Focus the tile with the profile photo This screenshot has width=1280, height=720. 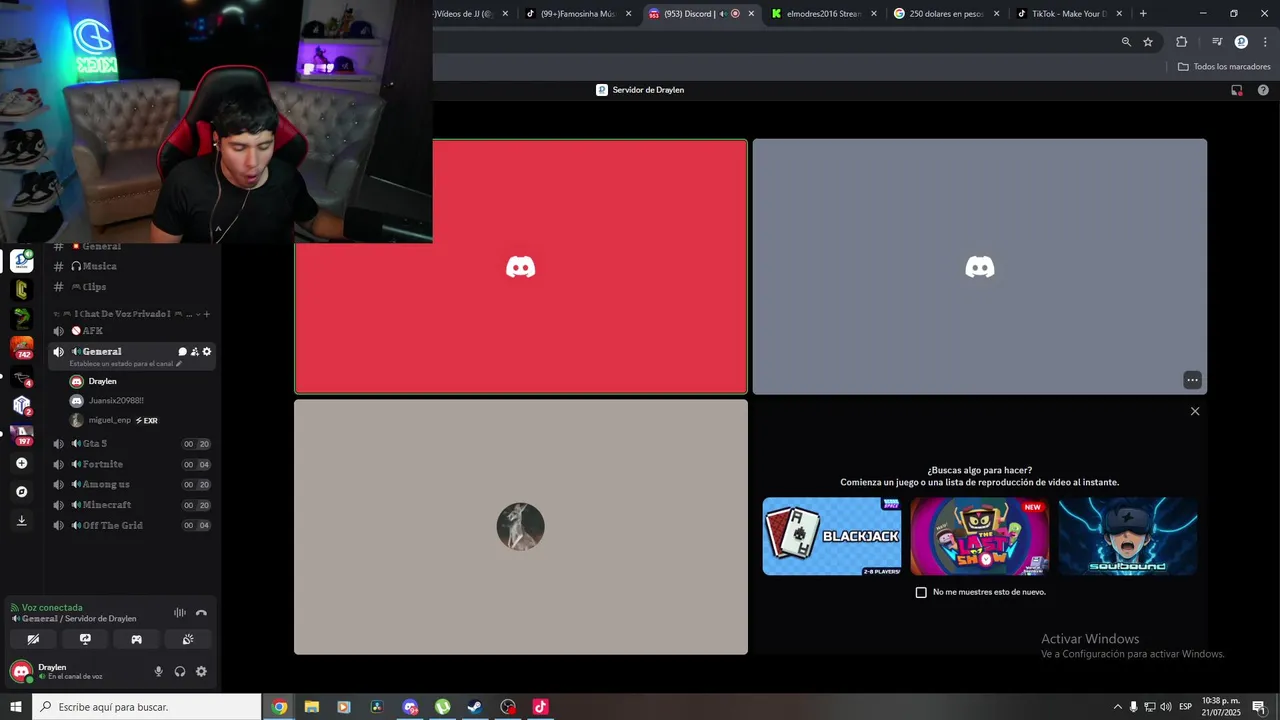(x=521, y=527)
